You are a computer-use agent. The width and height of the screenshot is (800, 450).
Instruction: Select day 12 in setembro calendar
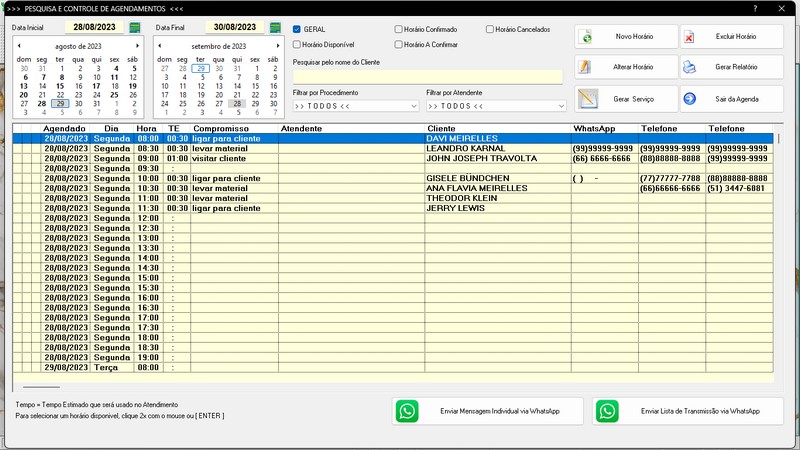(x=201, y=86)
